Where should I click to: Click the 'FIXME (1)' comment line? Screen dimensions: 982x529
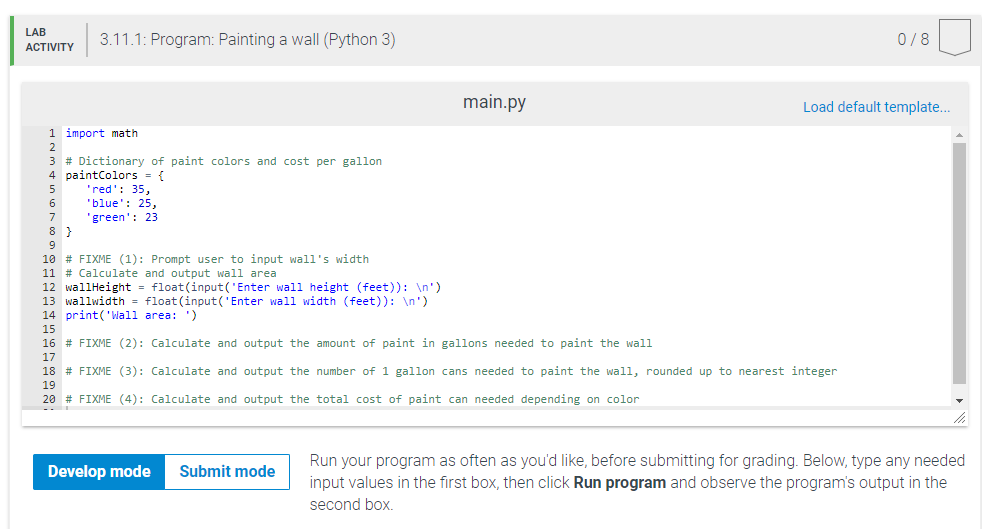pos(217,259)
